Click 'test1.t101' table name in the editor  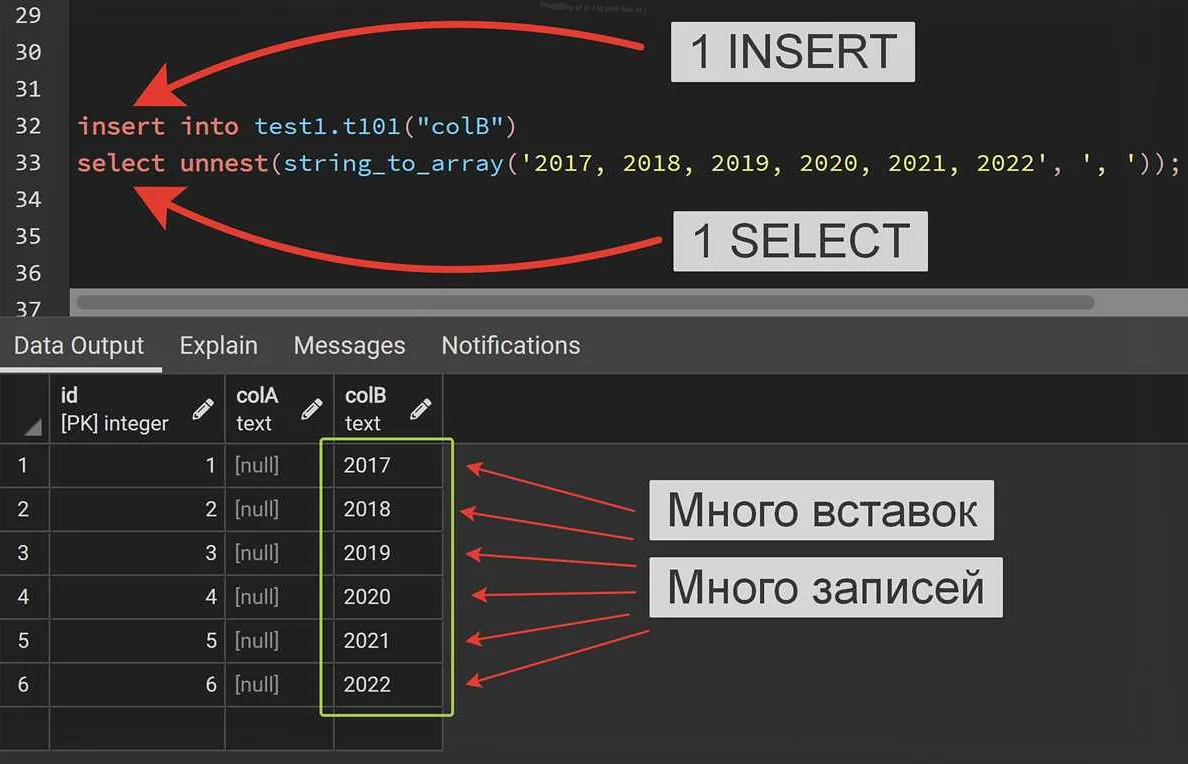pos(327,126)
